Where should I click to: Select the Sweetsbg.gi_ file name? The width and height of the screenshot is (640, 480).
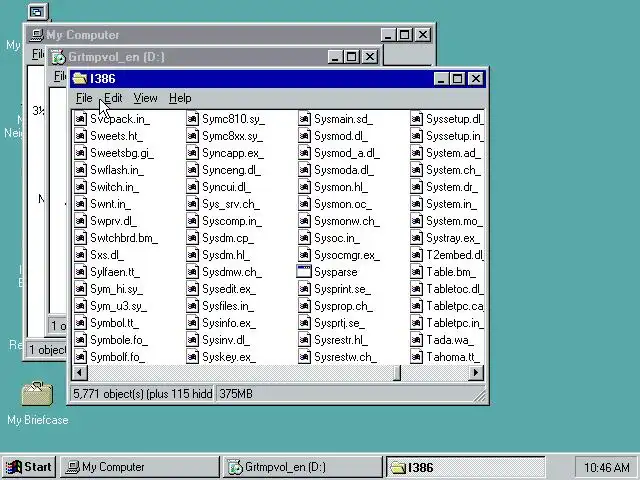(122, 153)
